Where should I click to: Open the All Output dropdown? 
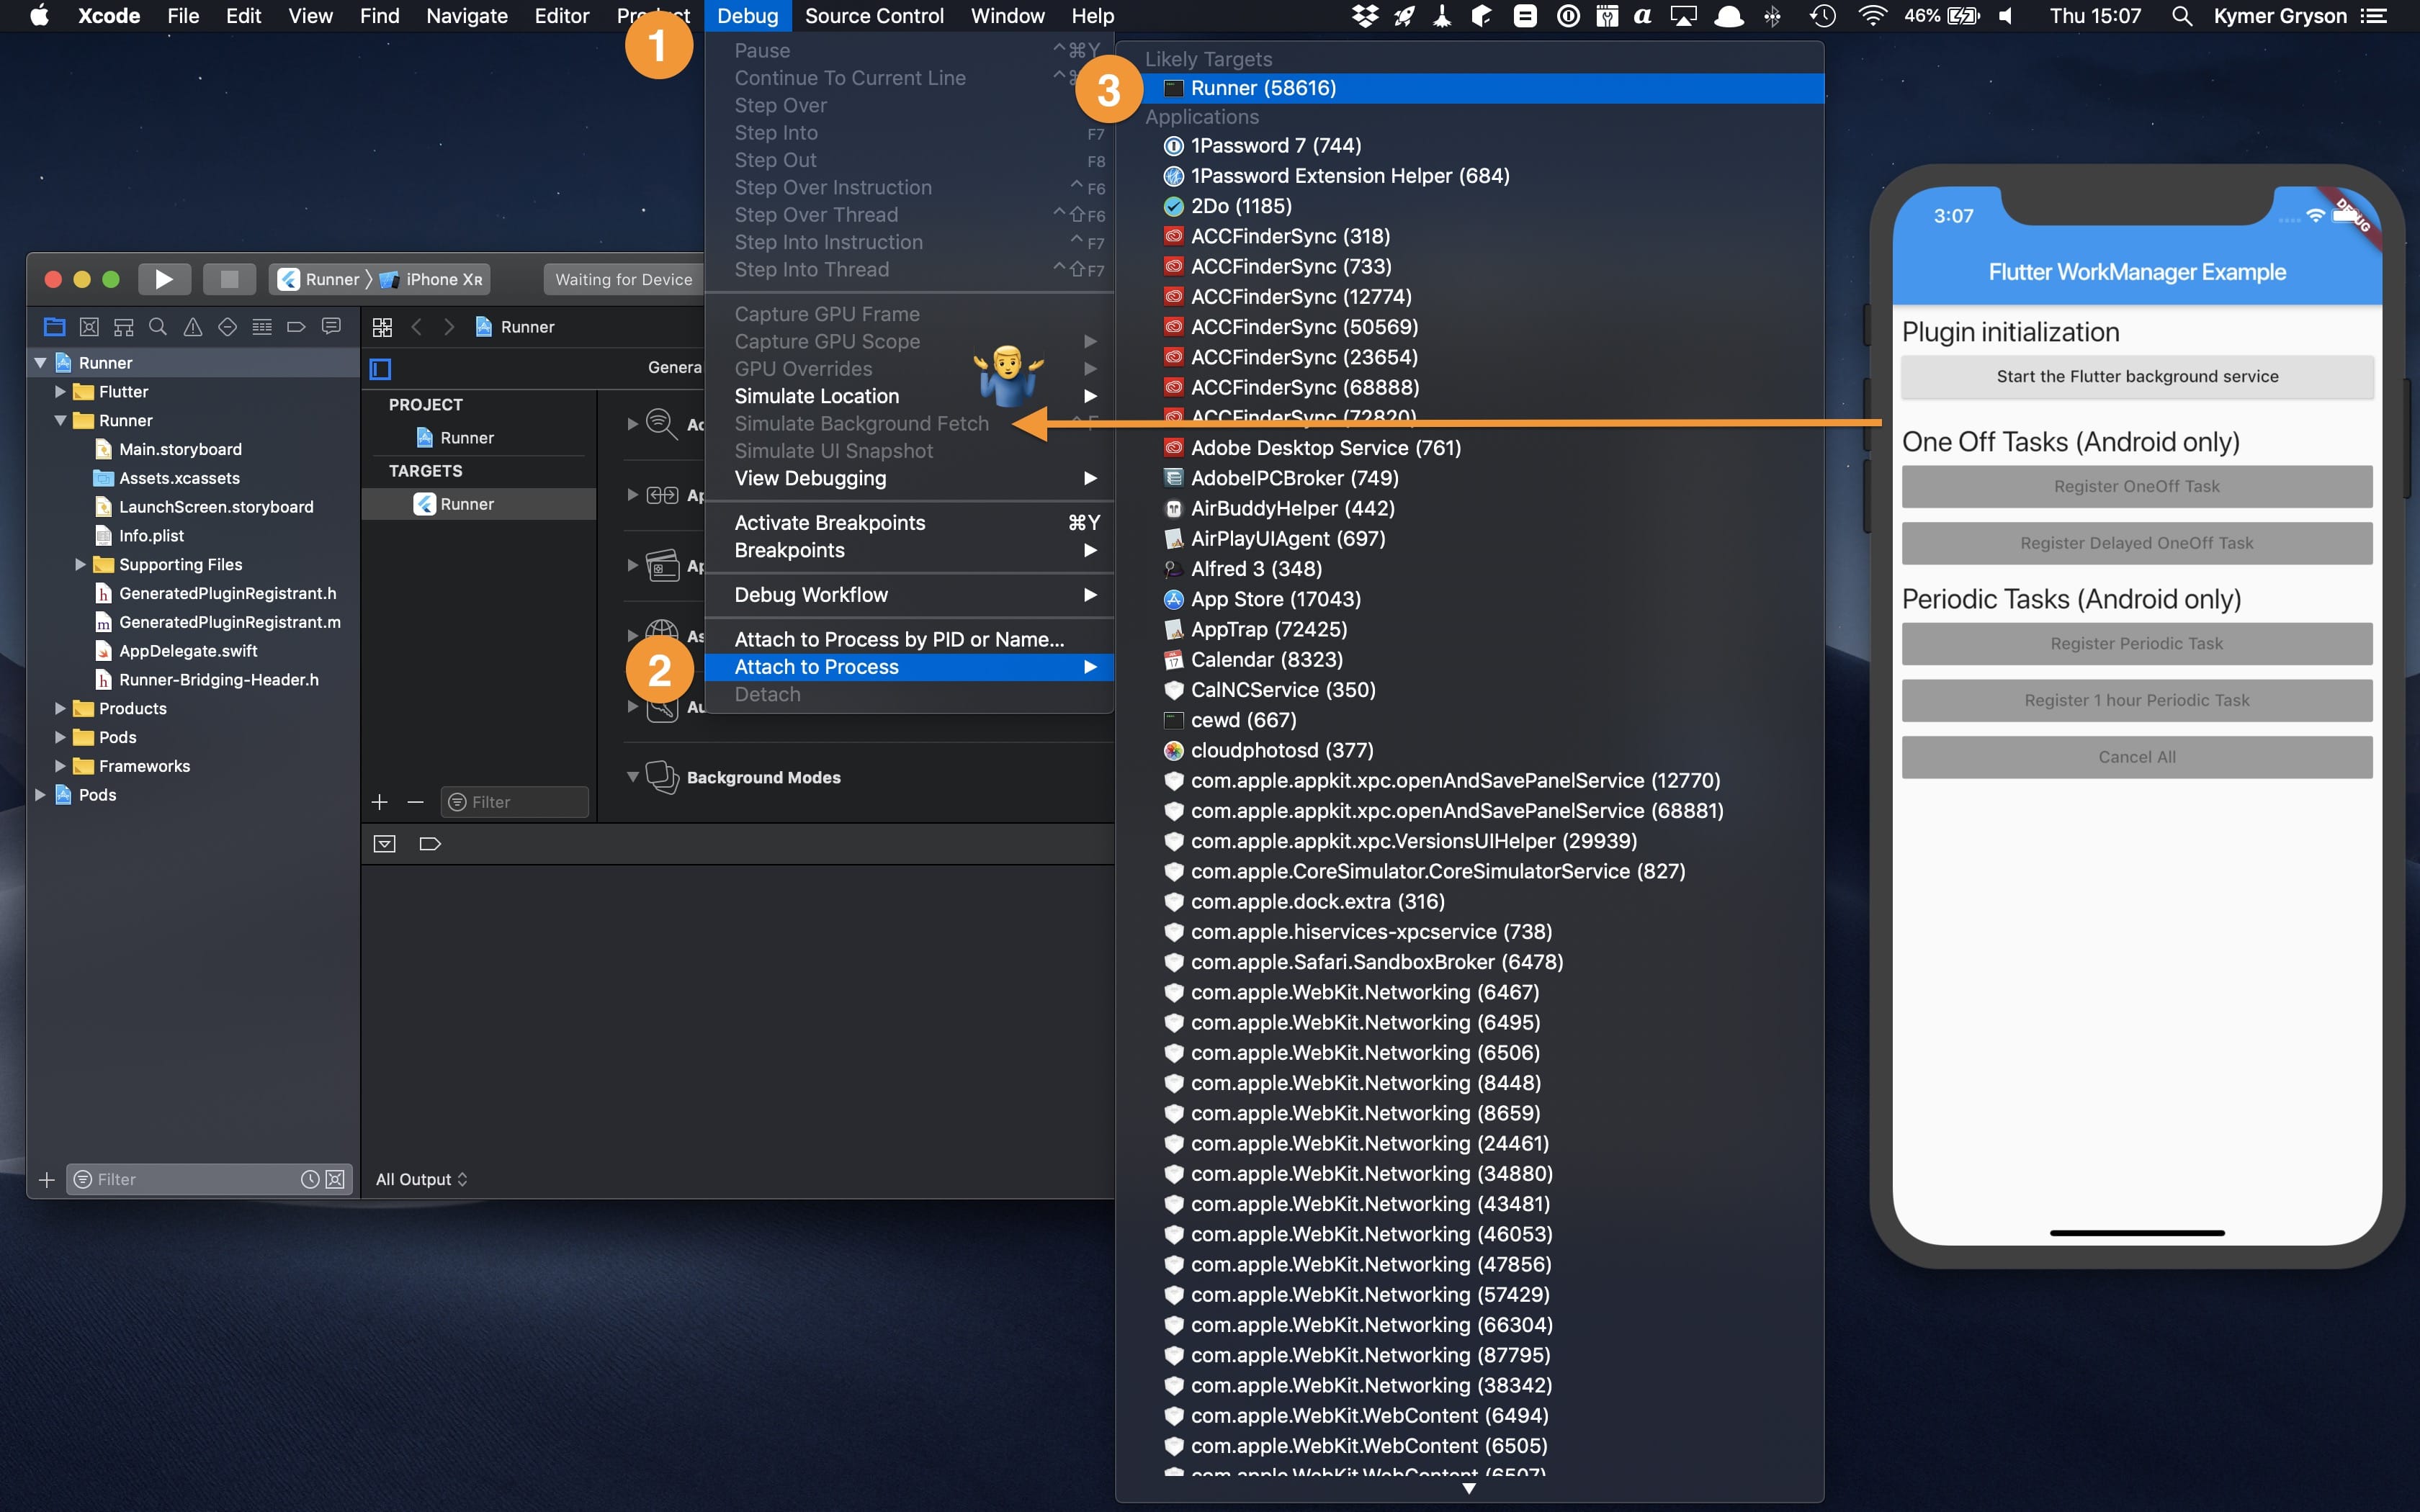(x=421, y=1180)
